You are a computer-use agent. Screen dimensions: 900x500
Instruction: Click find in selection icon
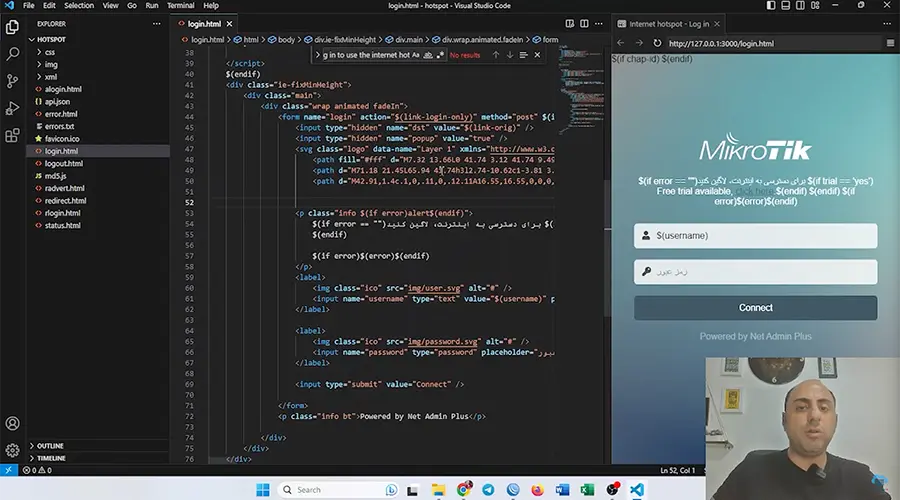click(x=523, y=55)
